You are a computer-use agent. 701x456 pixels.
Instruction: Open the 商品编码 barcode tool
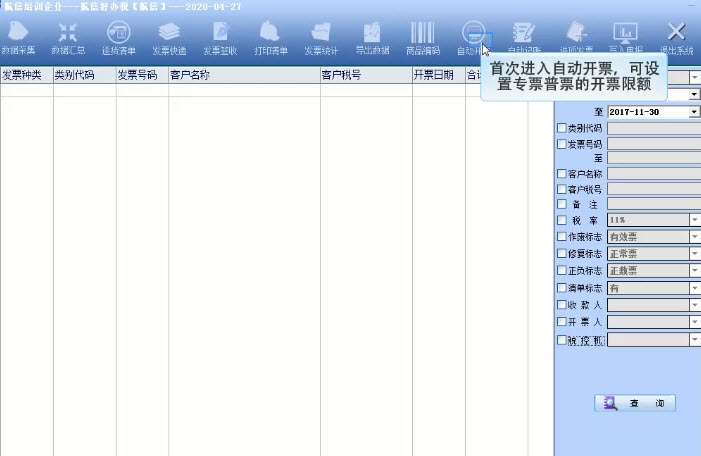(422, 38)
